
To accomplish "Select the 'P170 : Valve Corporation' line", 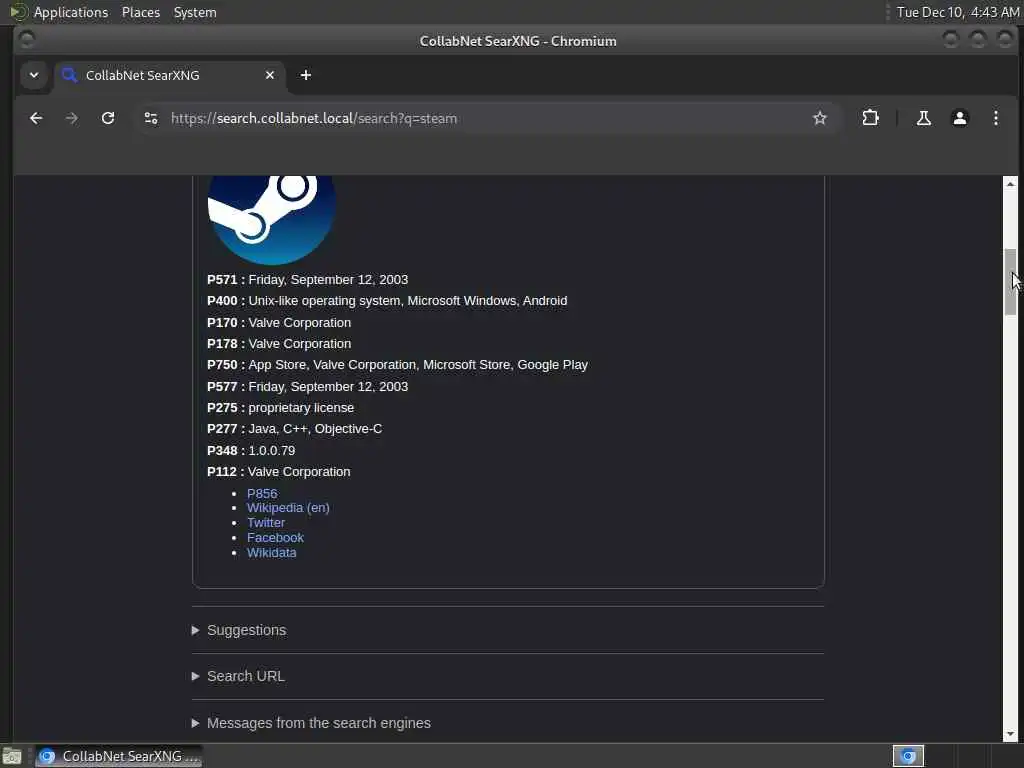I will tap(279, 323).
